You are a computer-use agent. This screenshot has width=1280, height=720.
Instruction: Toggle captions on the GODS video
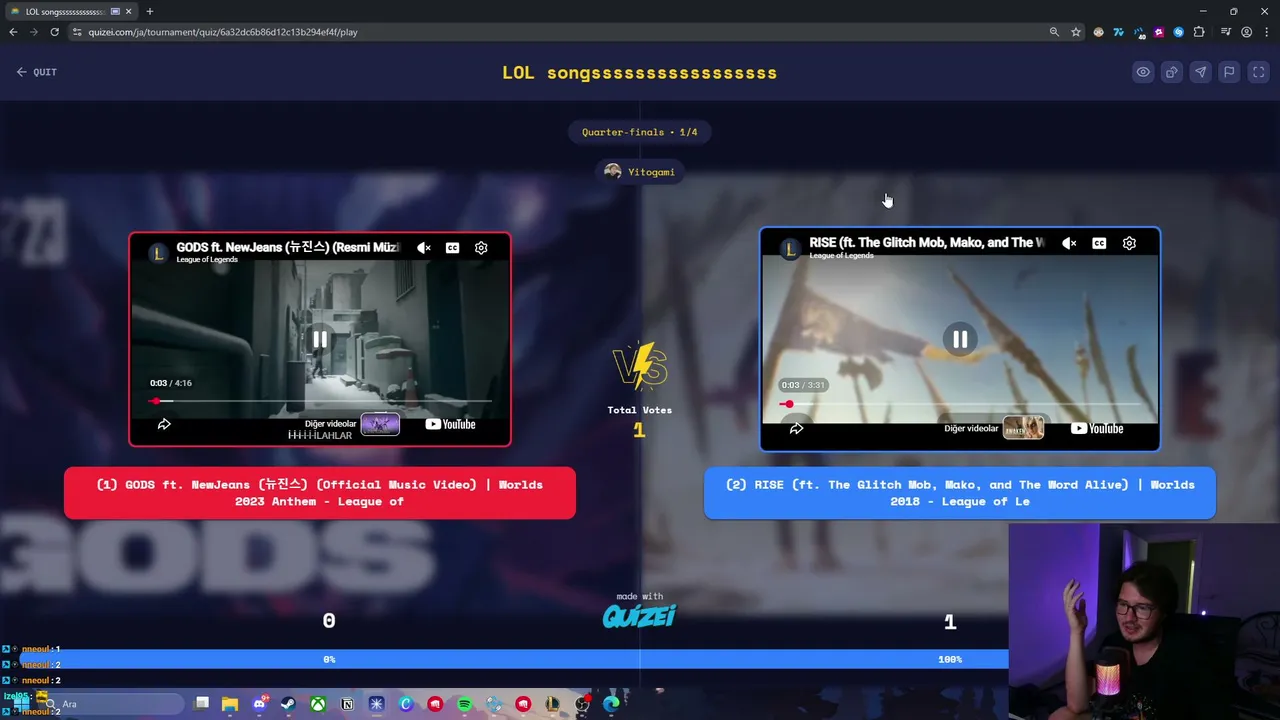(x=453, y=248)
